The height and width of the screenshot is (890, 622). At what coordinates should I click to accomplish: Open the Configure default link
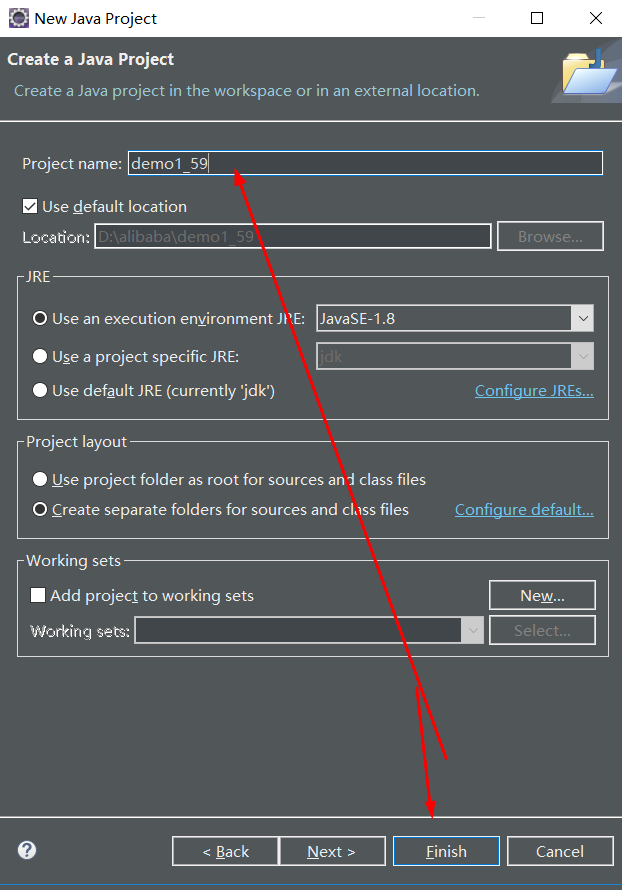[x=524, y=510]
